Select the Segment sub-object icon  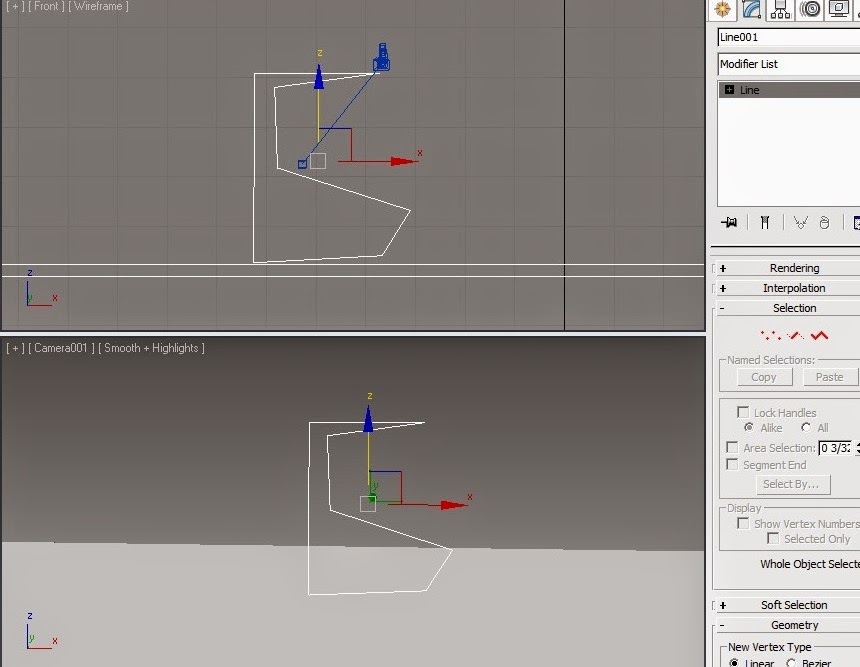pyautogui.click(x=794, y=336)
